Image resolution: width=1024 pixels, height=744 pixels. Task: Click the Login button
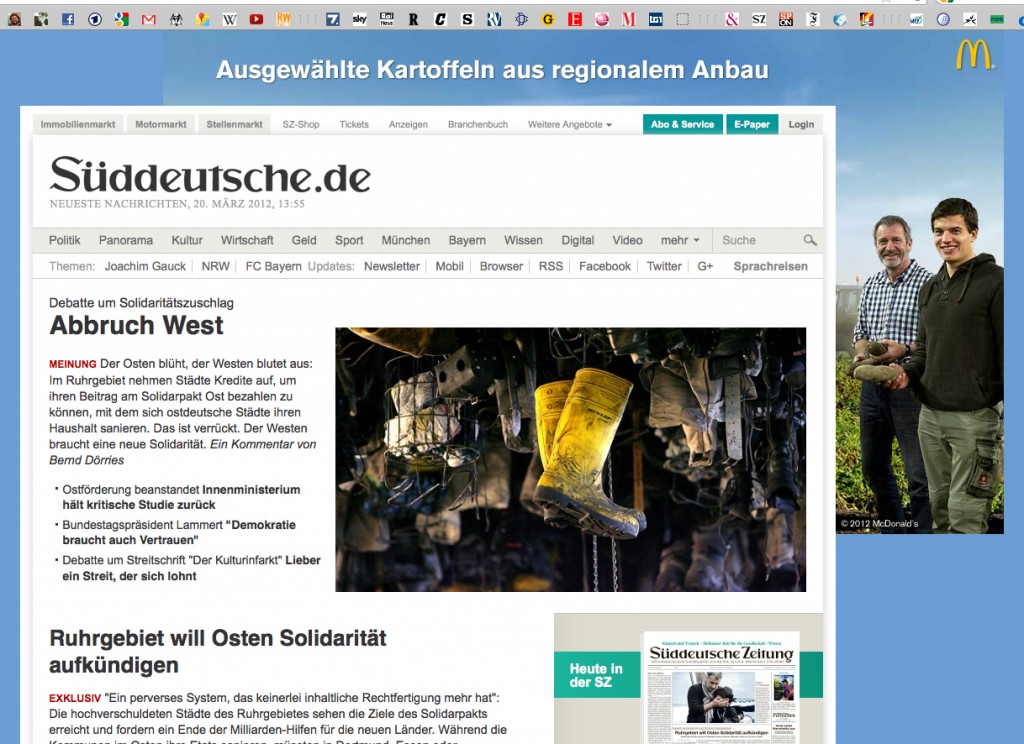click(x=801, y=124)
